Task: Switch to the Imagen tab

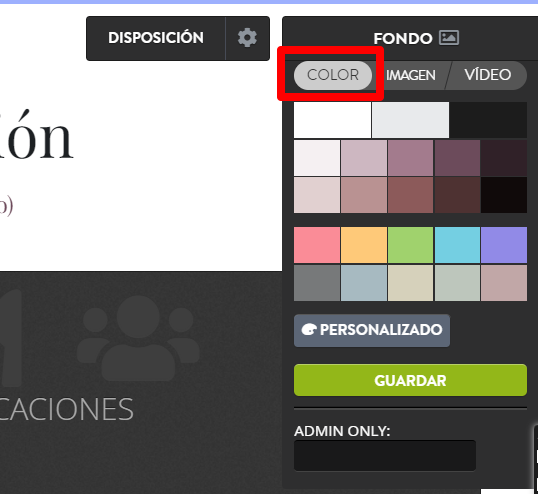Action: coord(411,75)
